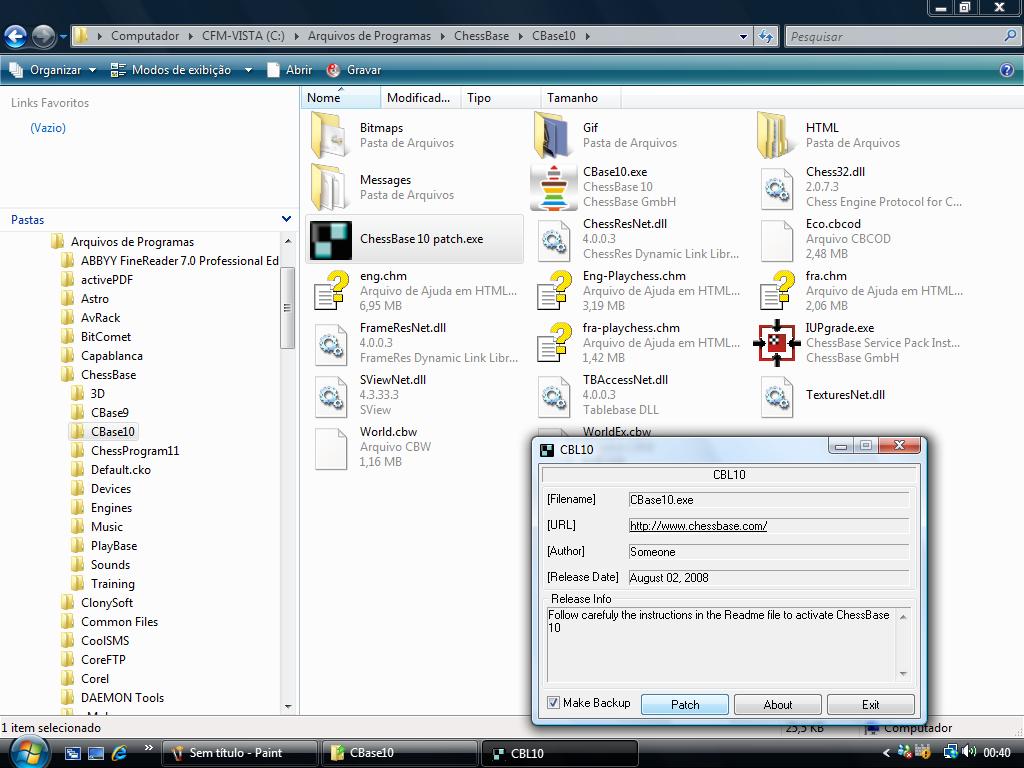Click the Filename field showing CBase10.exe
Viewport: 1024px width, 768px height.
[x=769, y=500]
